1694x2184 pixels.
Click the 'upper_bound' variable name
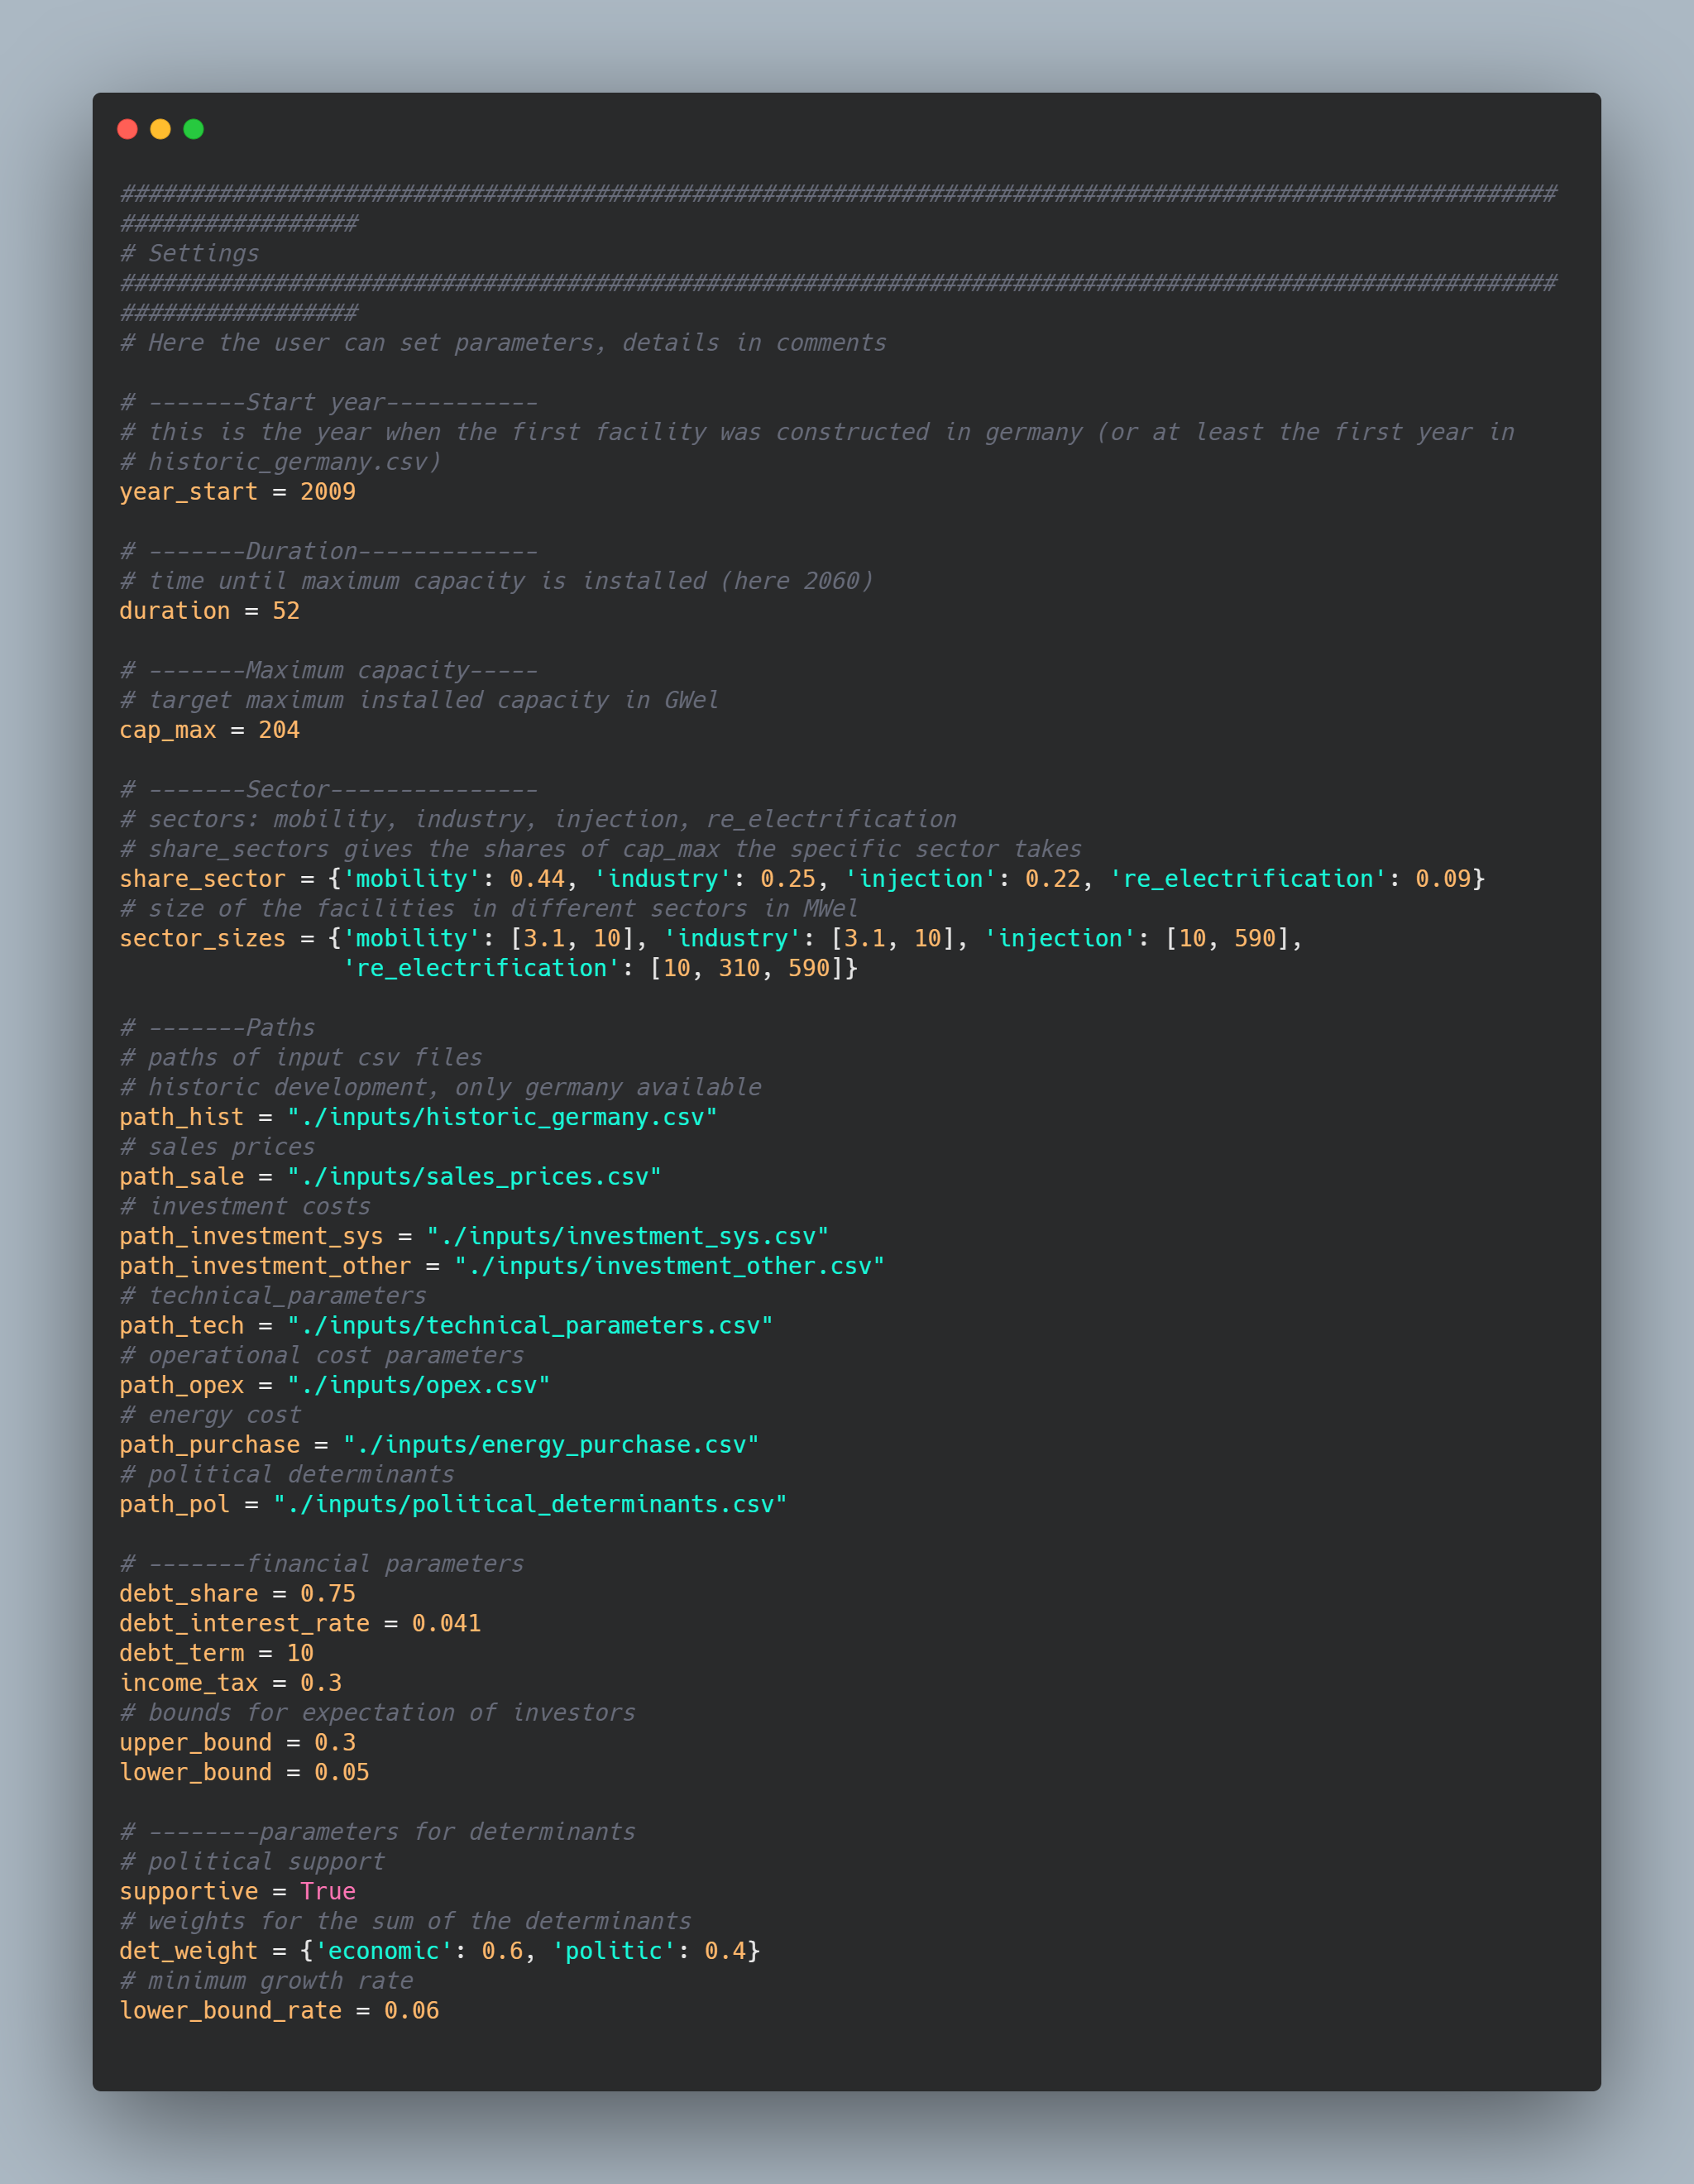(x=196, y=1743)
